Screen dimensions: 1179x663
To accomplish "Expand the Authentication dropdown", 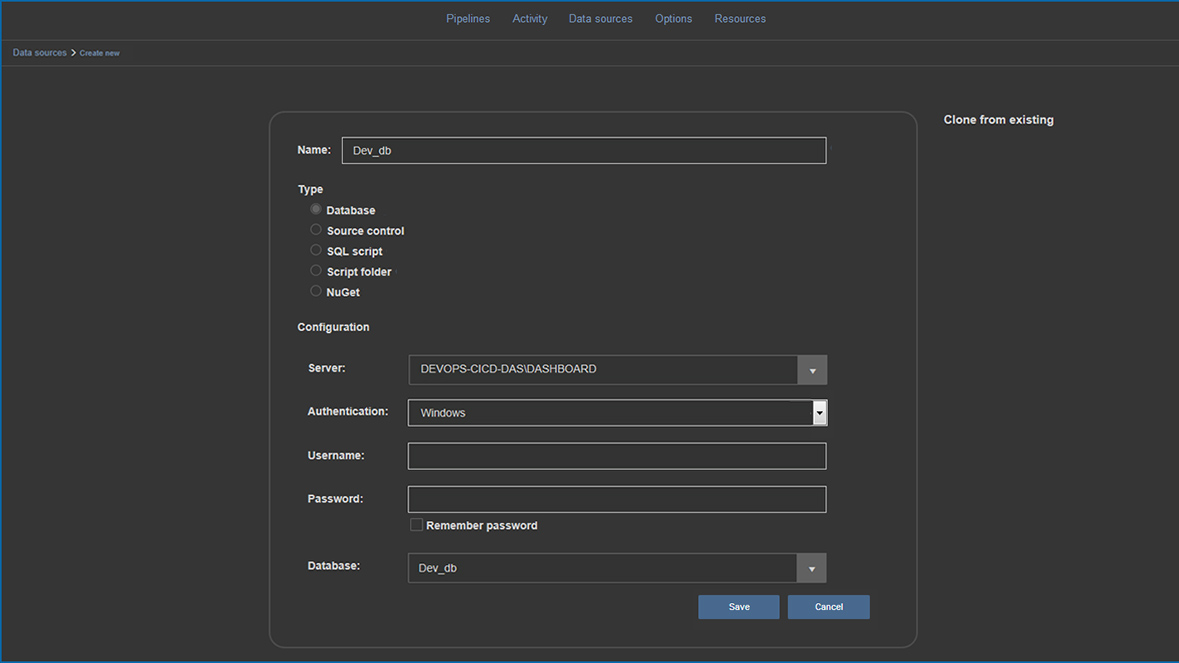I will tap(819, 412).
